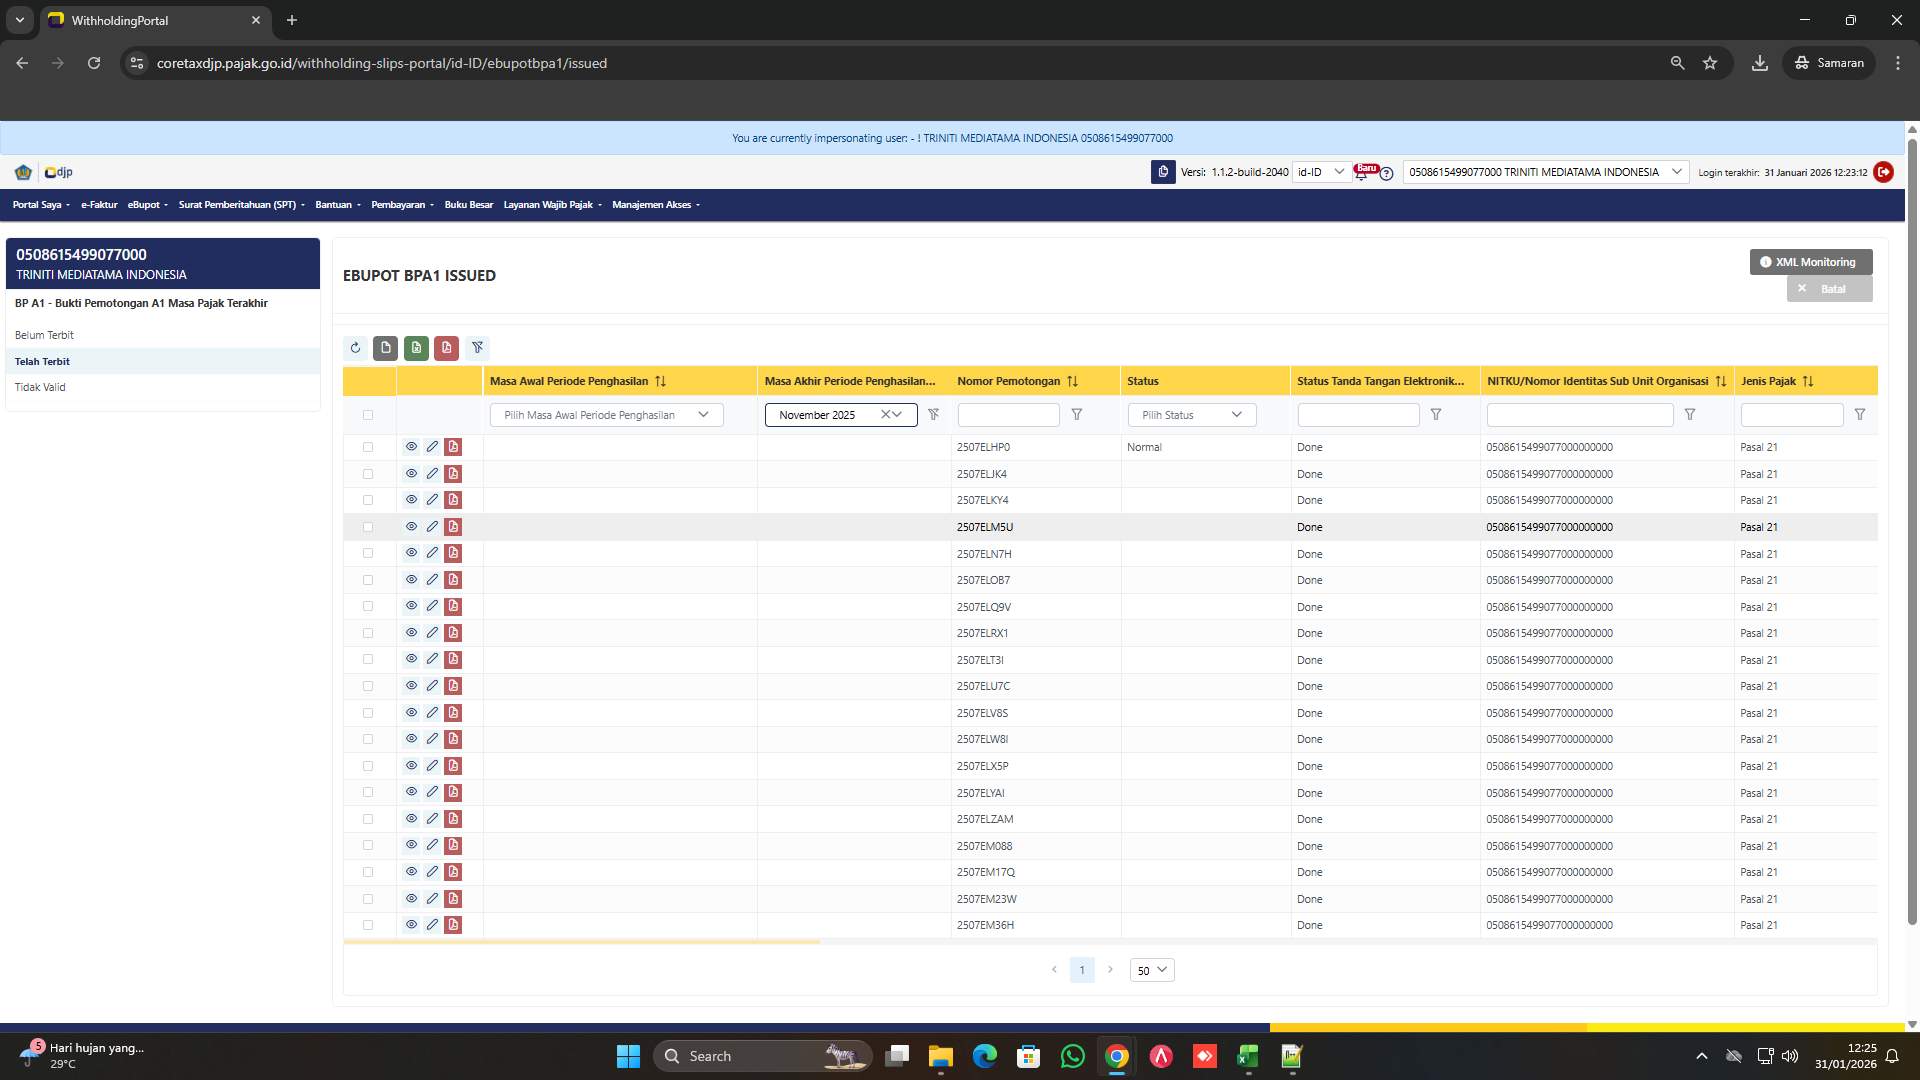Edit the slip 2507ELJK4 with pencil icon
This screenshot has height=1080, width=1920.
click(432, 473)
